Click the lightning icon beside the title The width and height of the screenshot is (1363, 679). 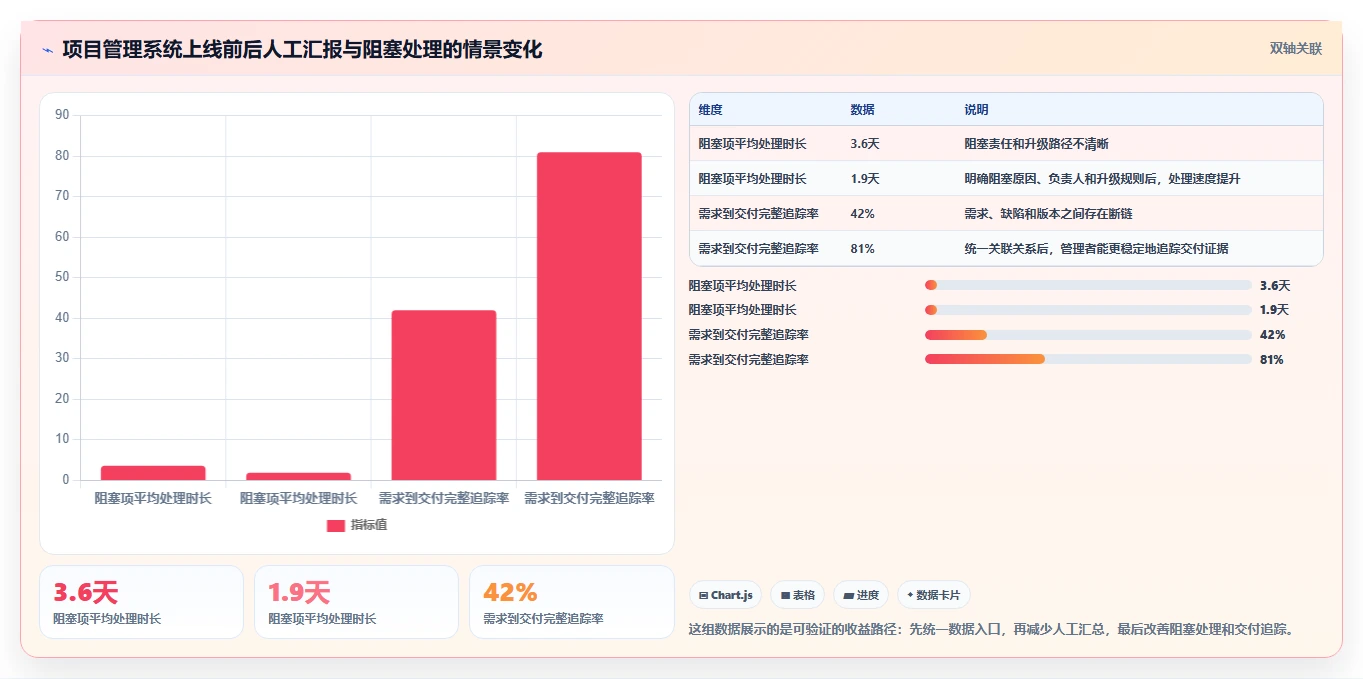coord(47,50)
